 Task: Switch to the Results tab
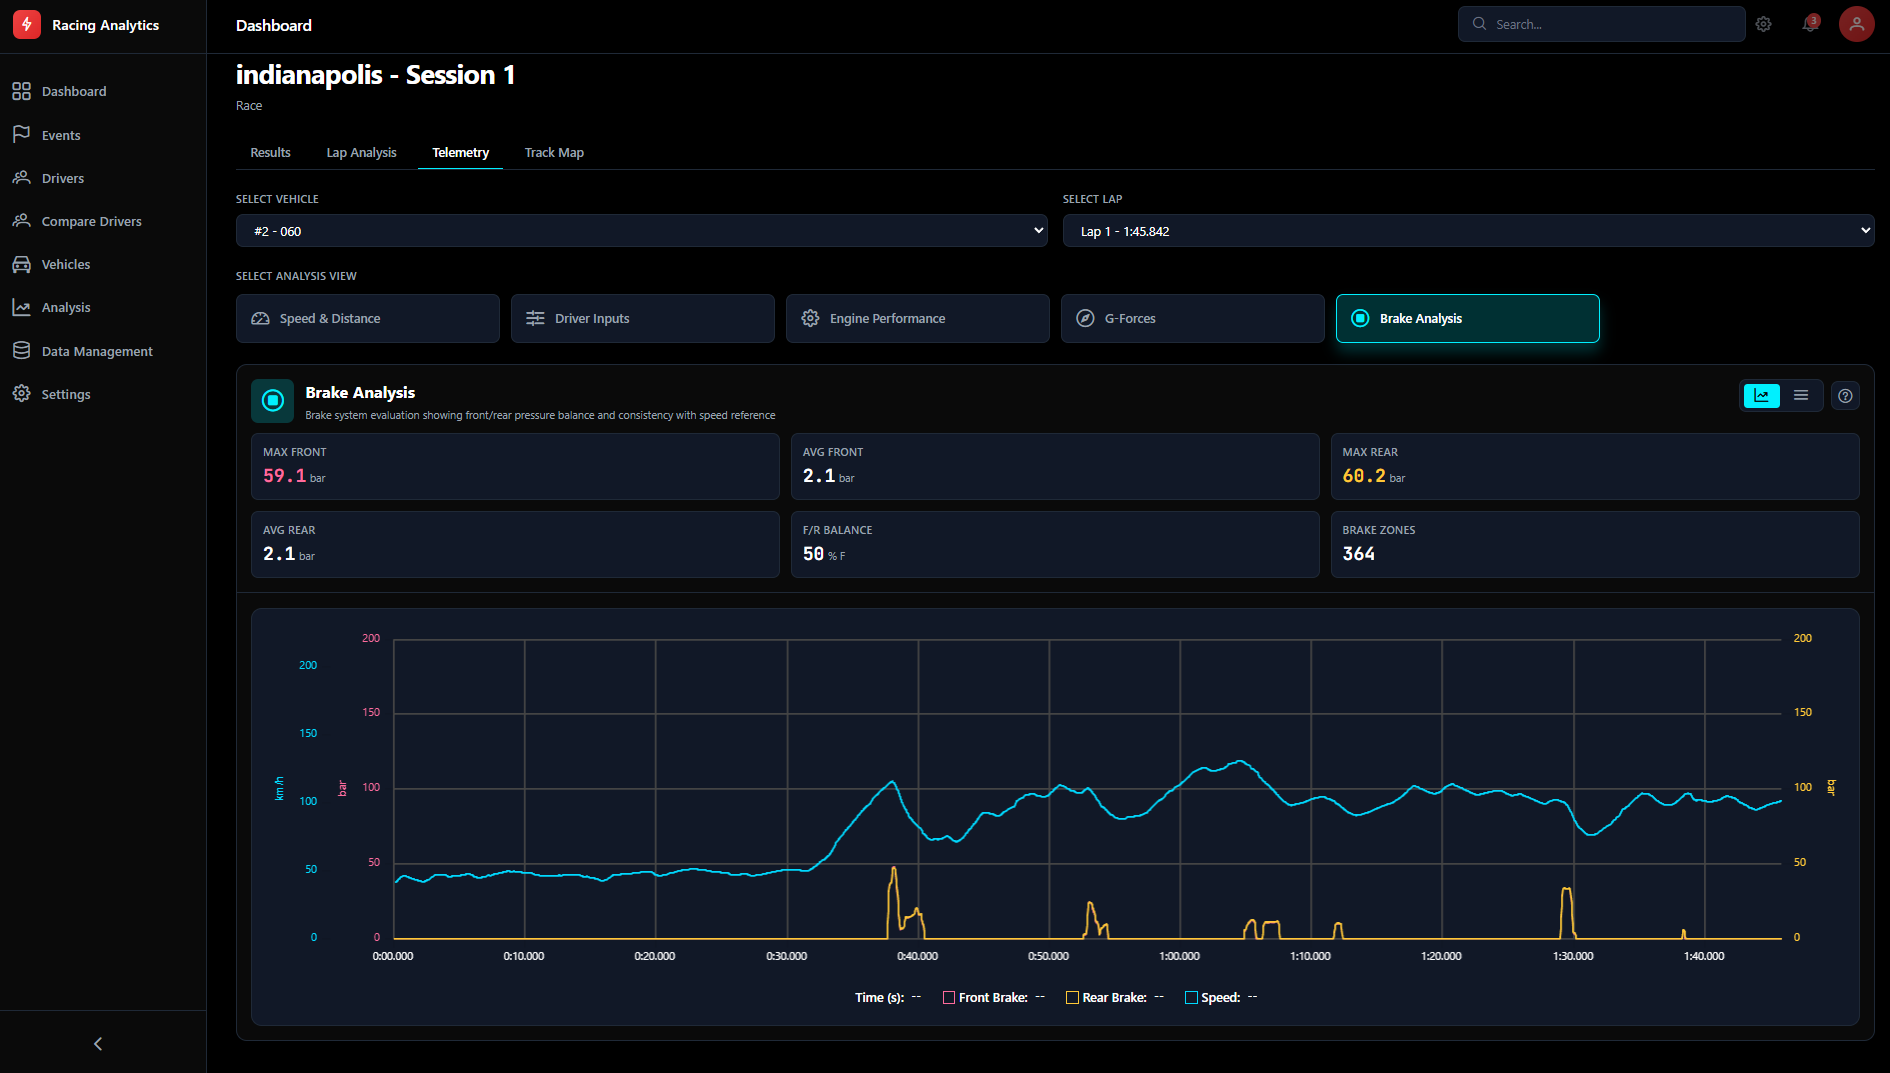[270, 152]
